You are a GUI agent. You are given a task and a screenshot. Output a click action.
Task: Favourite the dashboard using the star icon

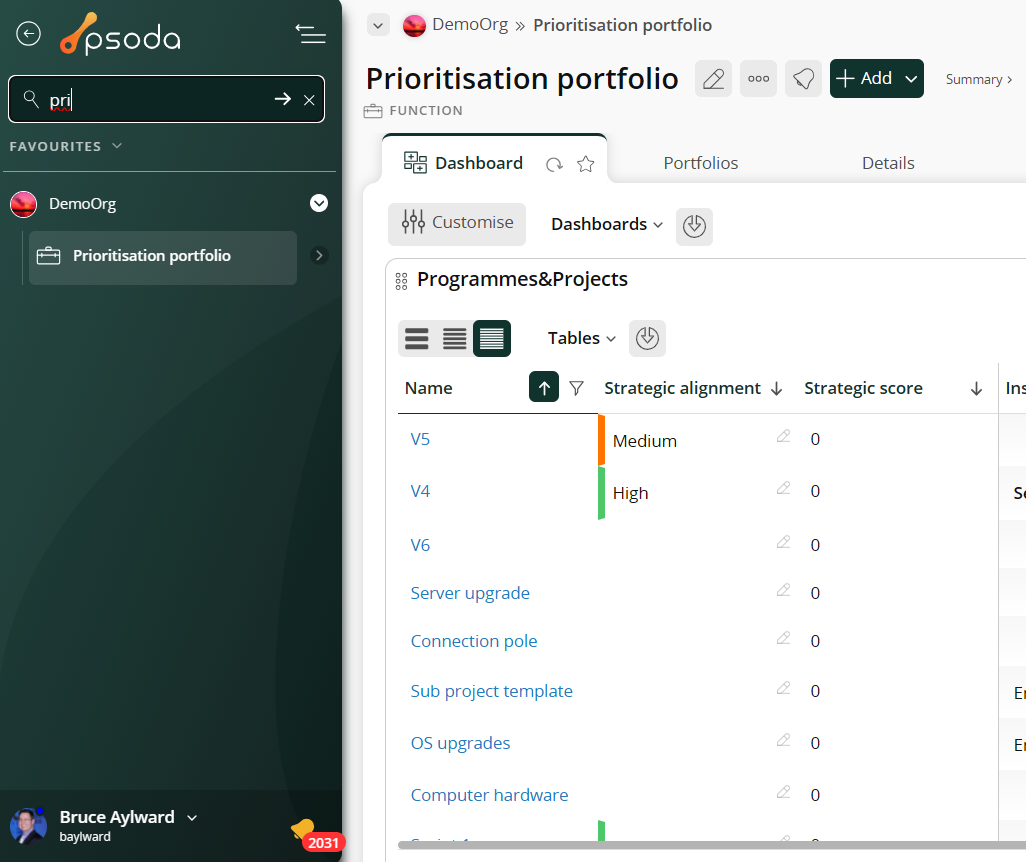click(586, 164)
